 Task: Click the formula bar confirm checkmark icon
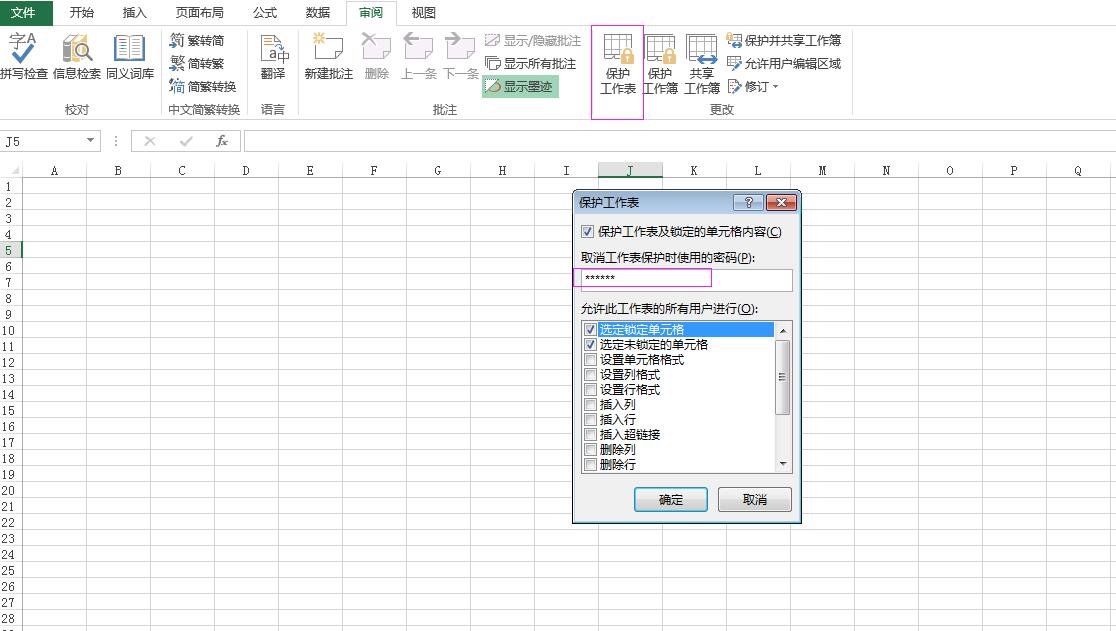186,141
